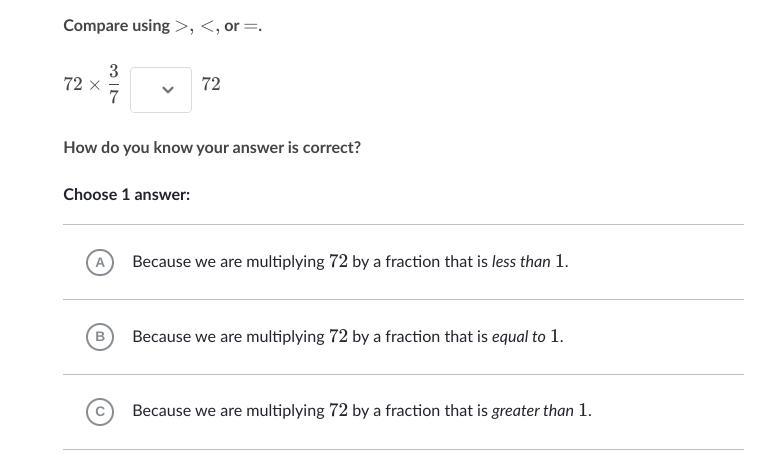Click the fraction 3/7 in the expression
This screenshot has width=772, height=467.
114,84
